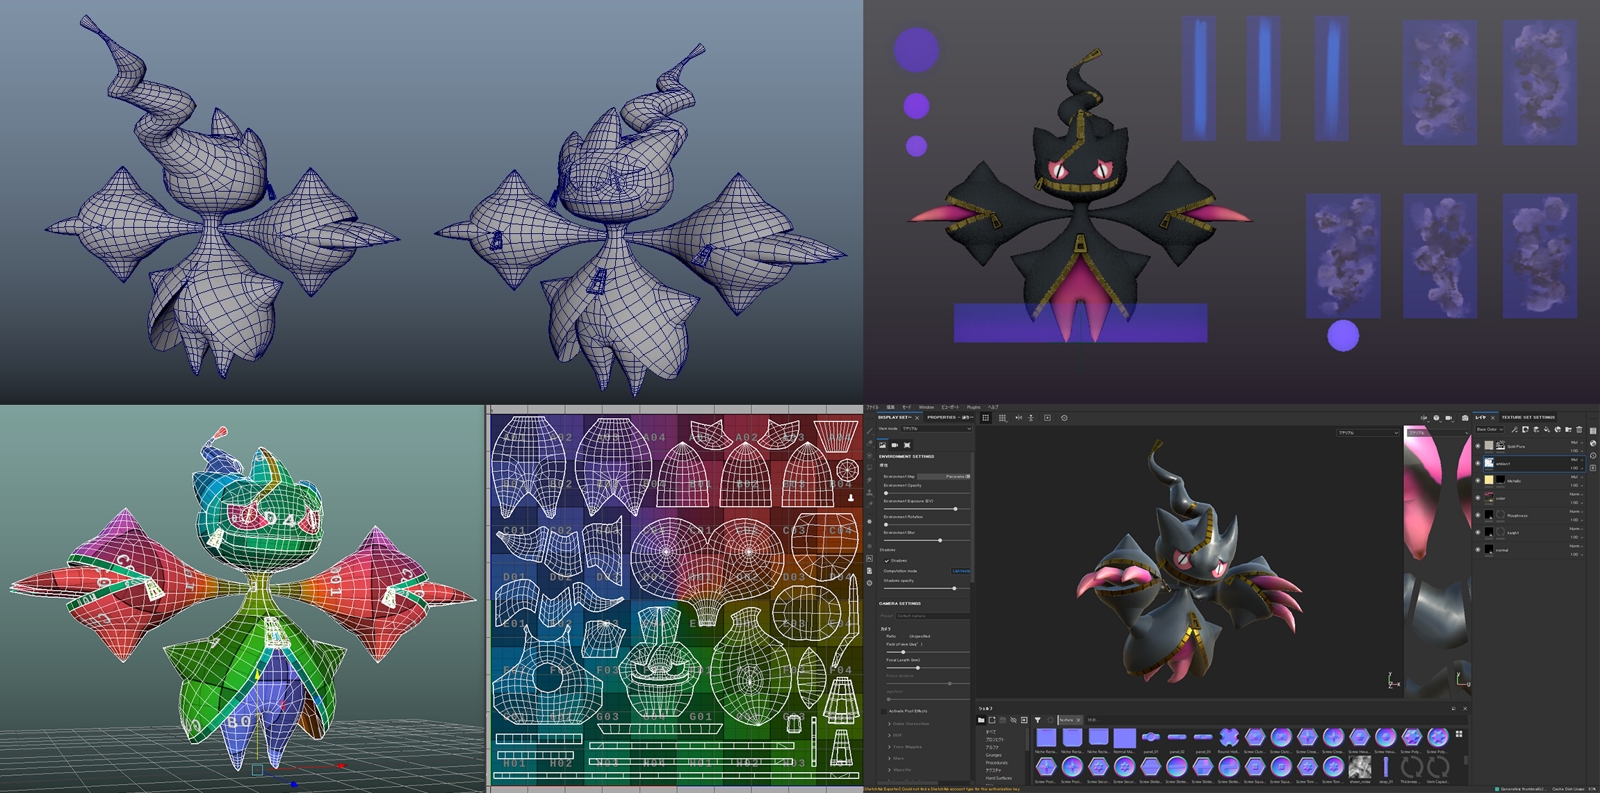This screenshot has width=1600, height=793.
Task: Remove the texture filter tag in Shelf
Action: click(1078, 720)
